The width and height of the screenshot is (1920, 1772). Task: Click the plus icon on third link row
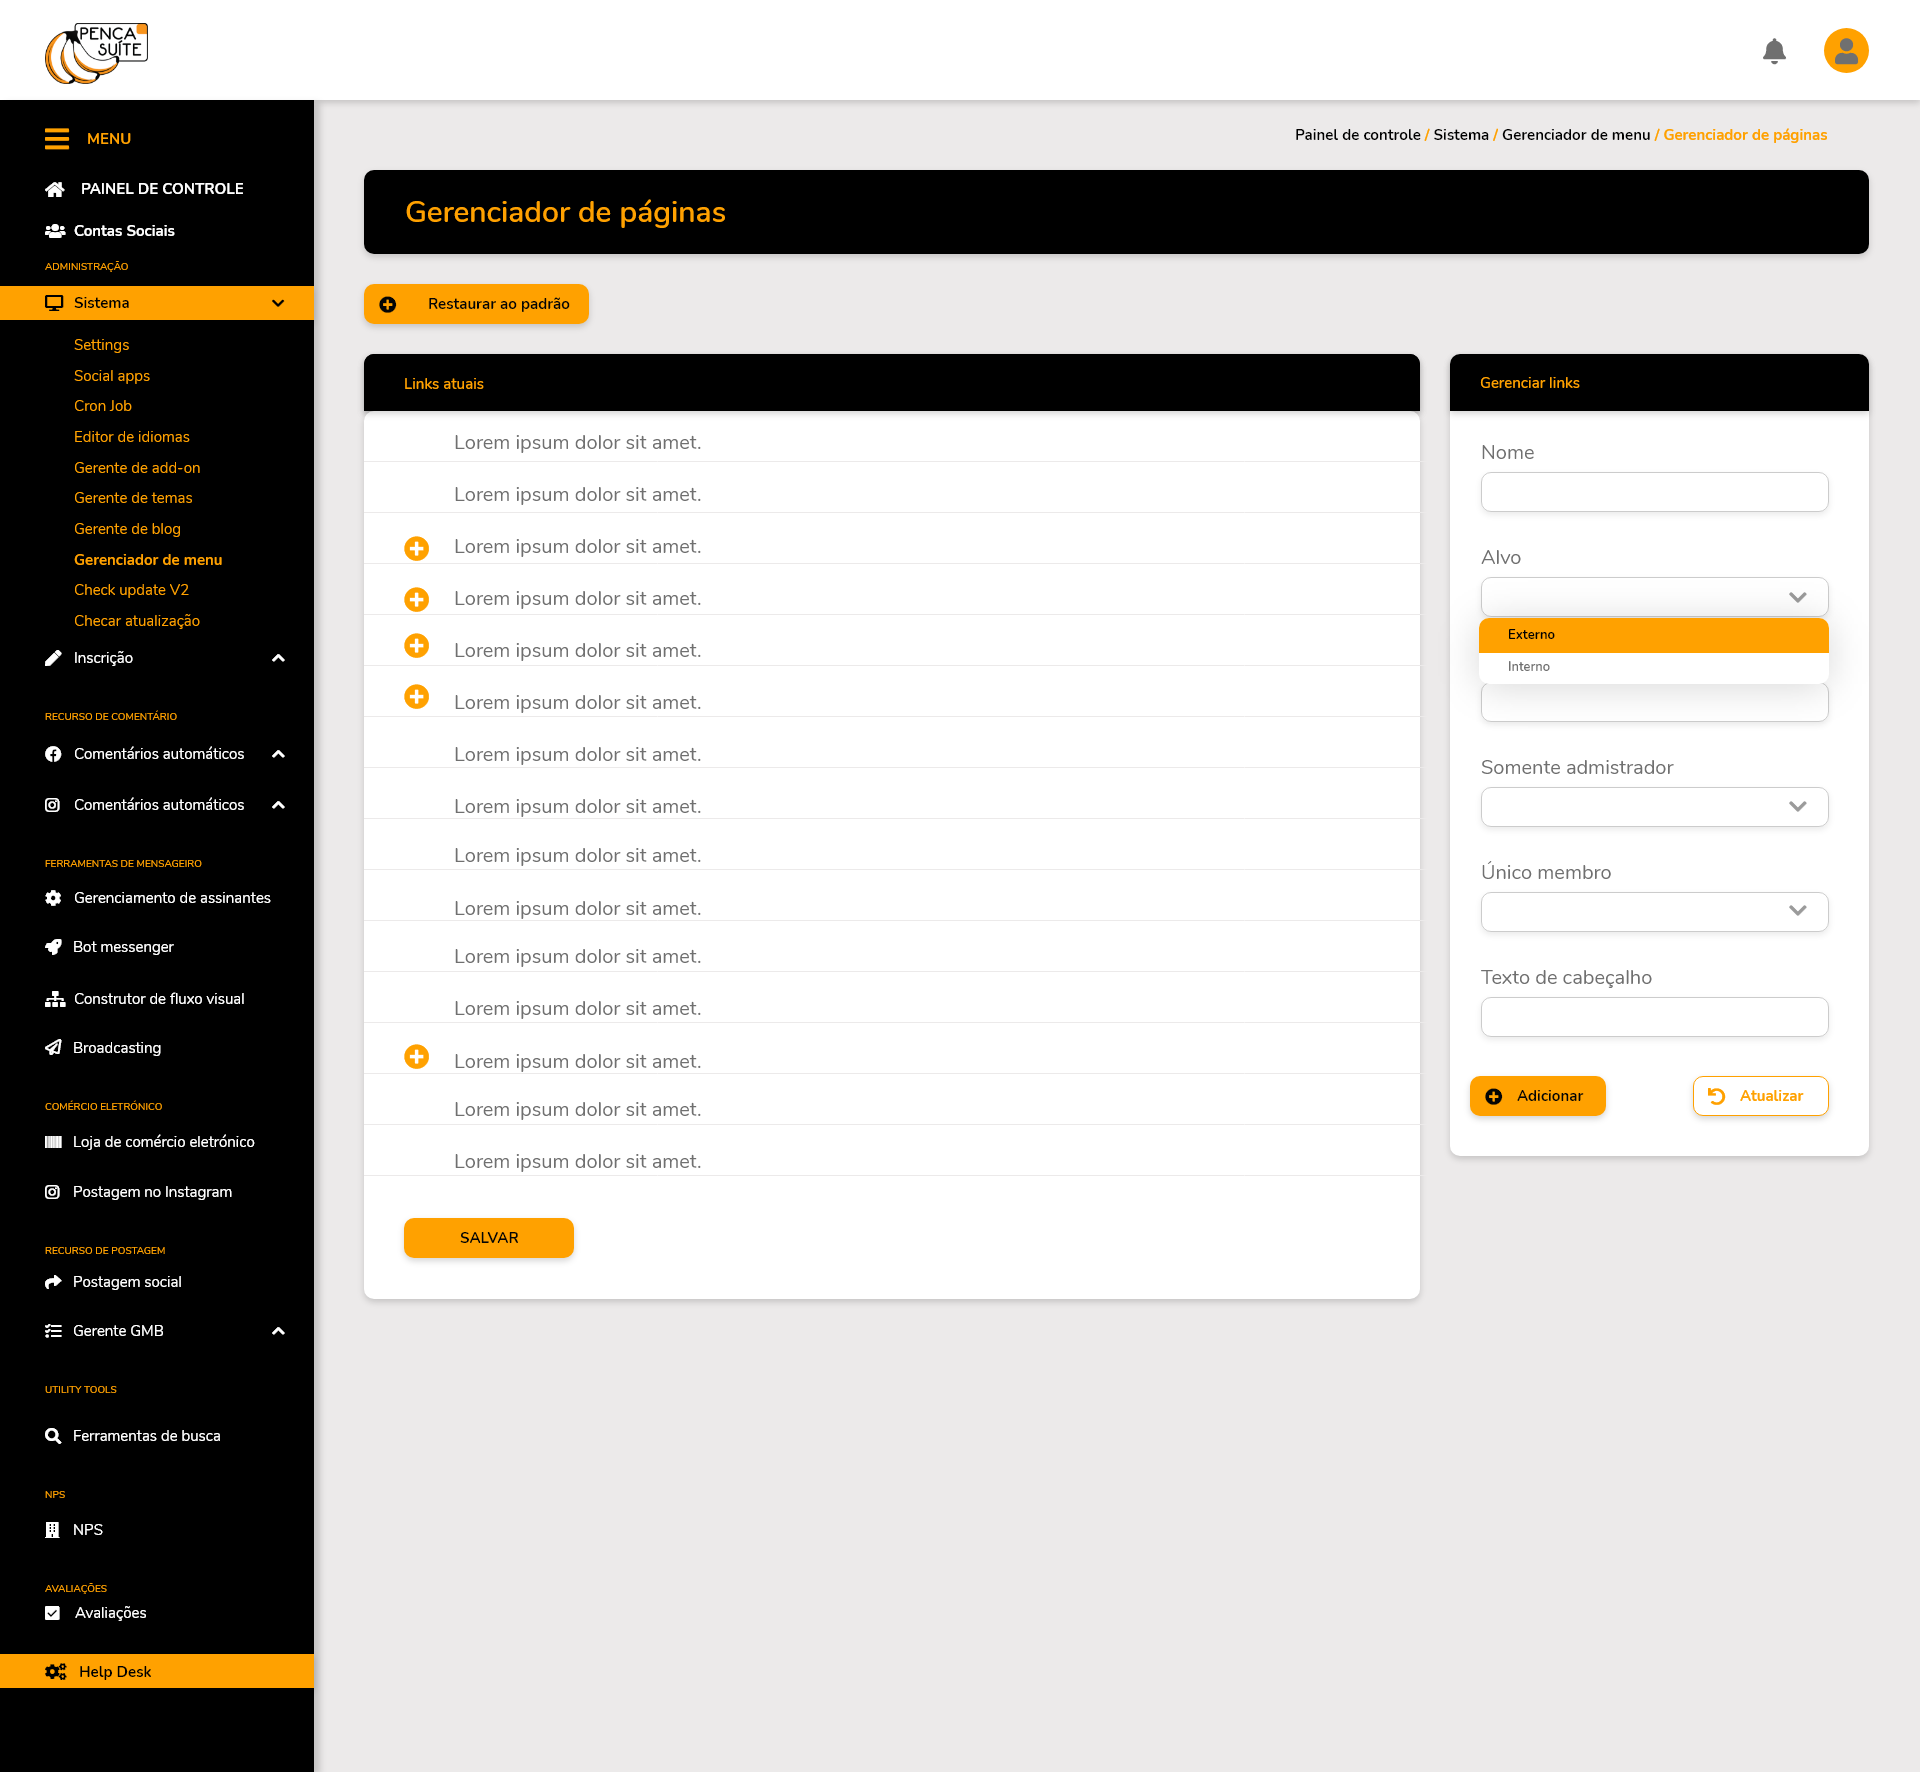pos(417,548)
